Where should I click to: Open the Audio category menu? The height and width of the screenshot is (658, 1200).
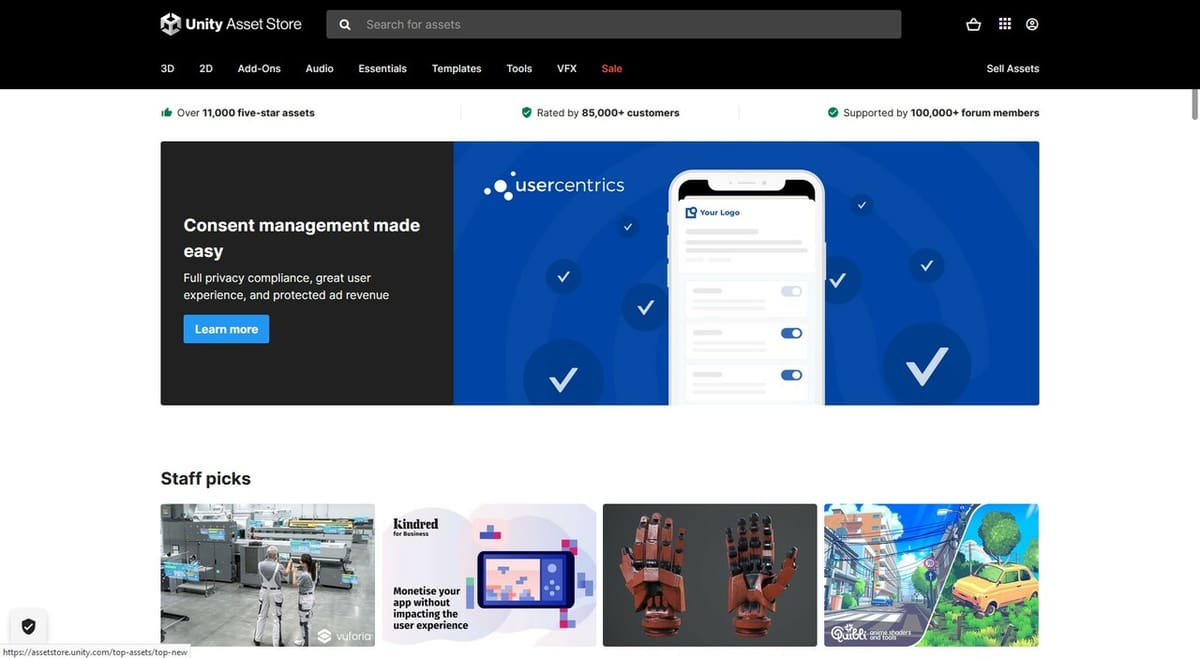tap(319, 68)
